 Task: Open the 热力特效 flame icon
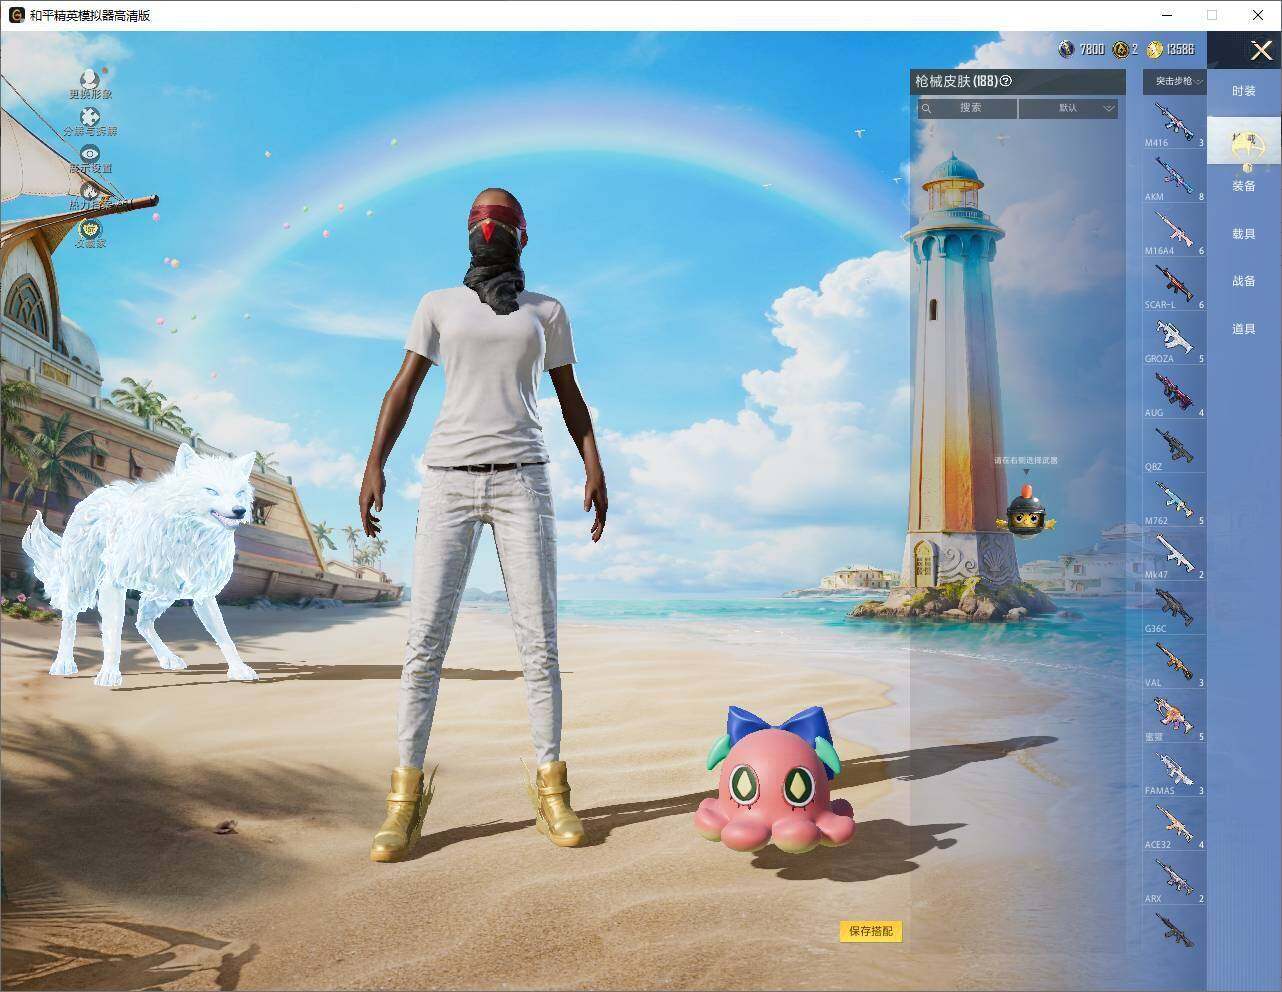point(90,195)
